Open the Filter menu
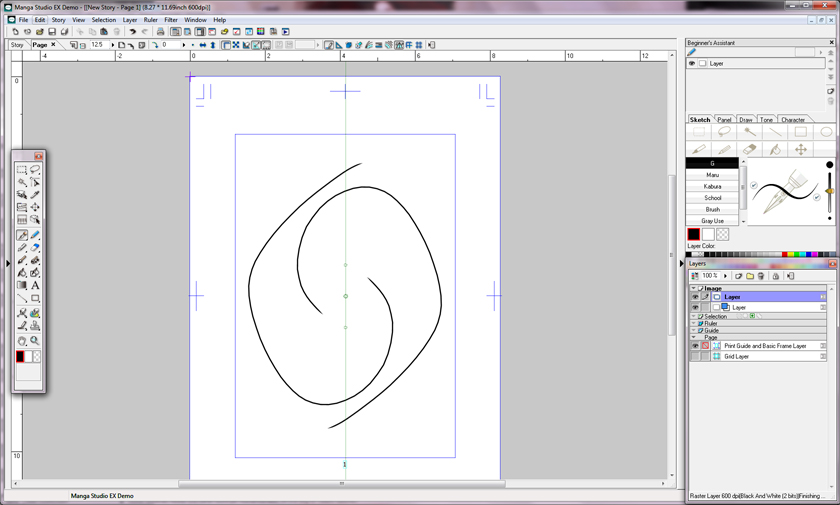 click(x=171, y=20)
